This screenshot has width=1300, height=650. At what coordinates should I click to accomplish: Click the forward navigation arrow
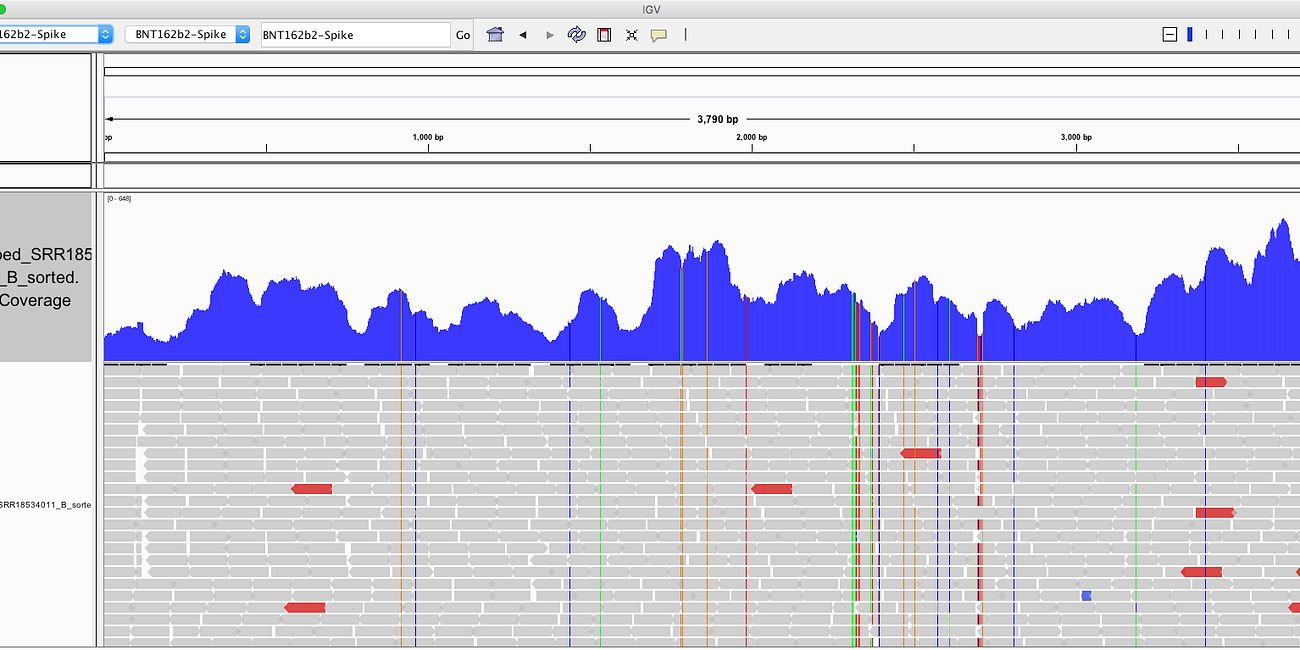[549, 35]
